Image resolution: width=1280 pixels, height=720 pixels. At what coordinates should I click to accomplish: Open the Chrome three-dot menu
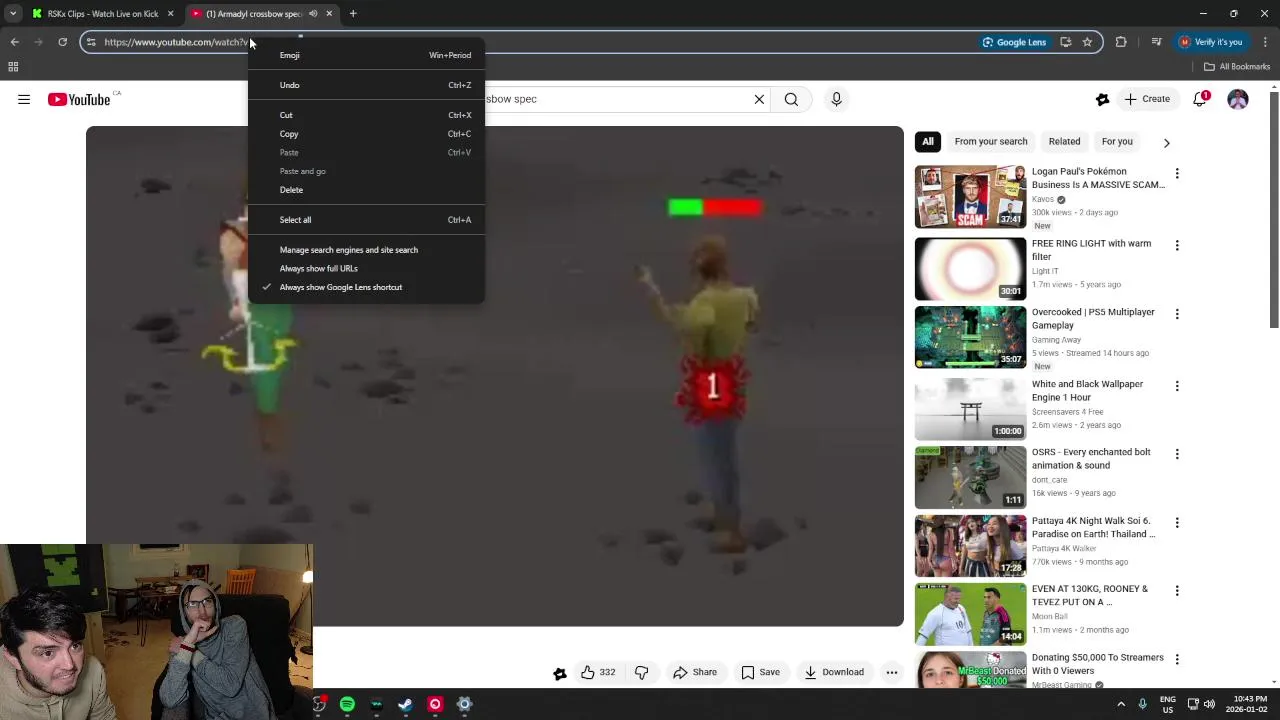click(1265, 42)
